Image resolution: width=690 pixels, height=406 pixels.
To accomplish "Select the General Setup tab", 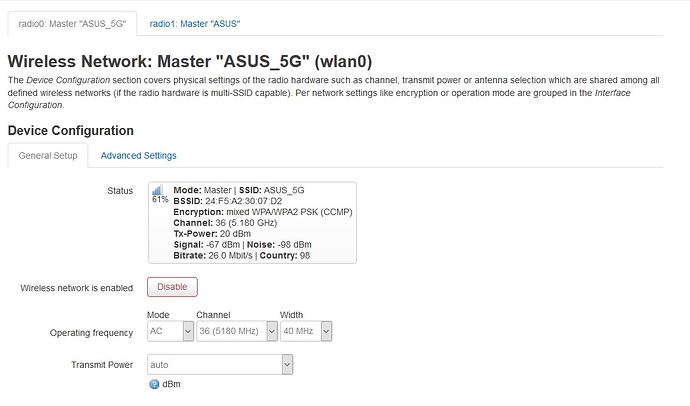I will click(x=48, y=156).
